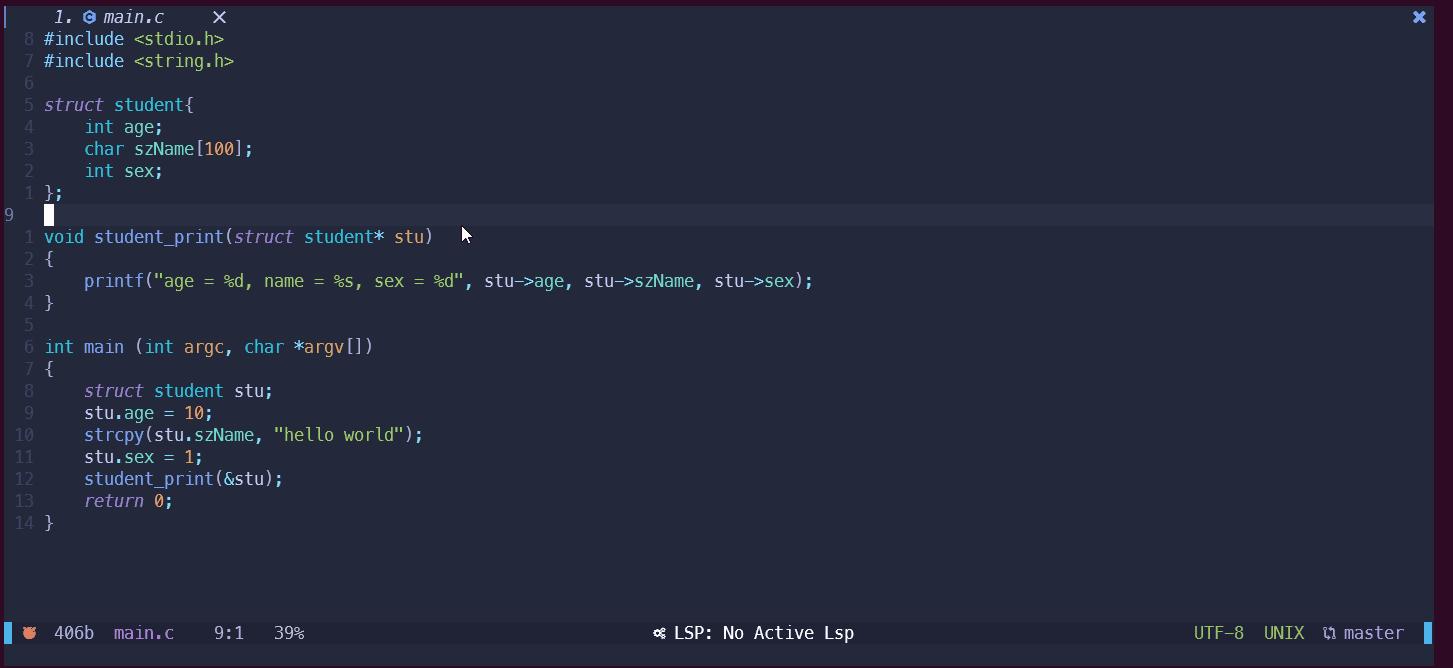Click the git branch icon beside master

click(1329, 633)
